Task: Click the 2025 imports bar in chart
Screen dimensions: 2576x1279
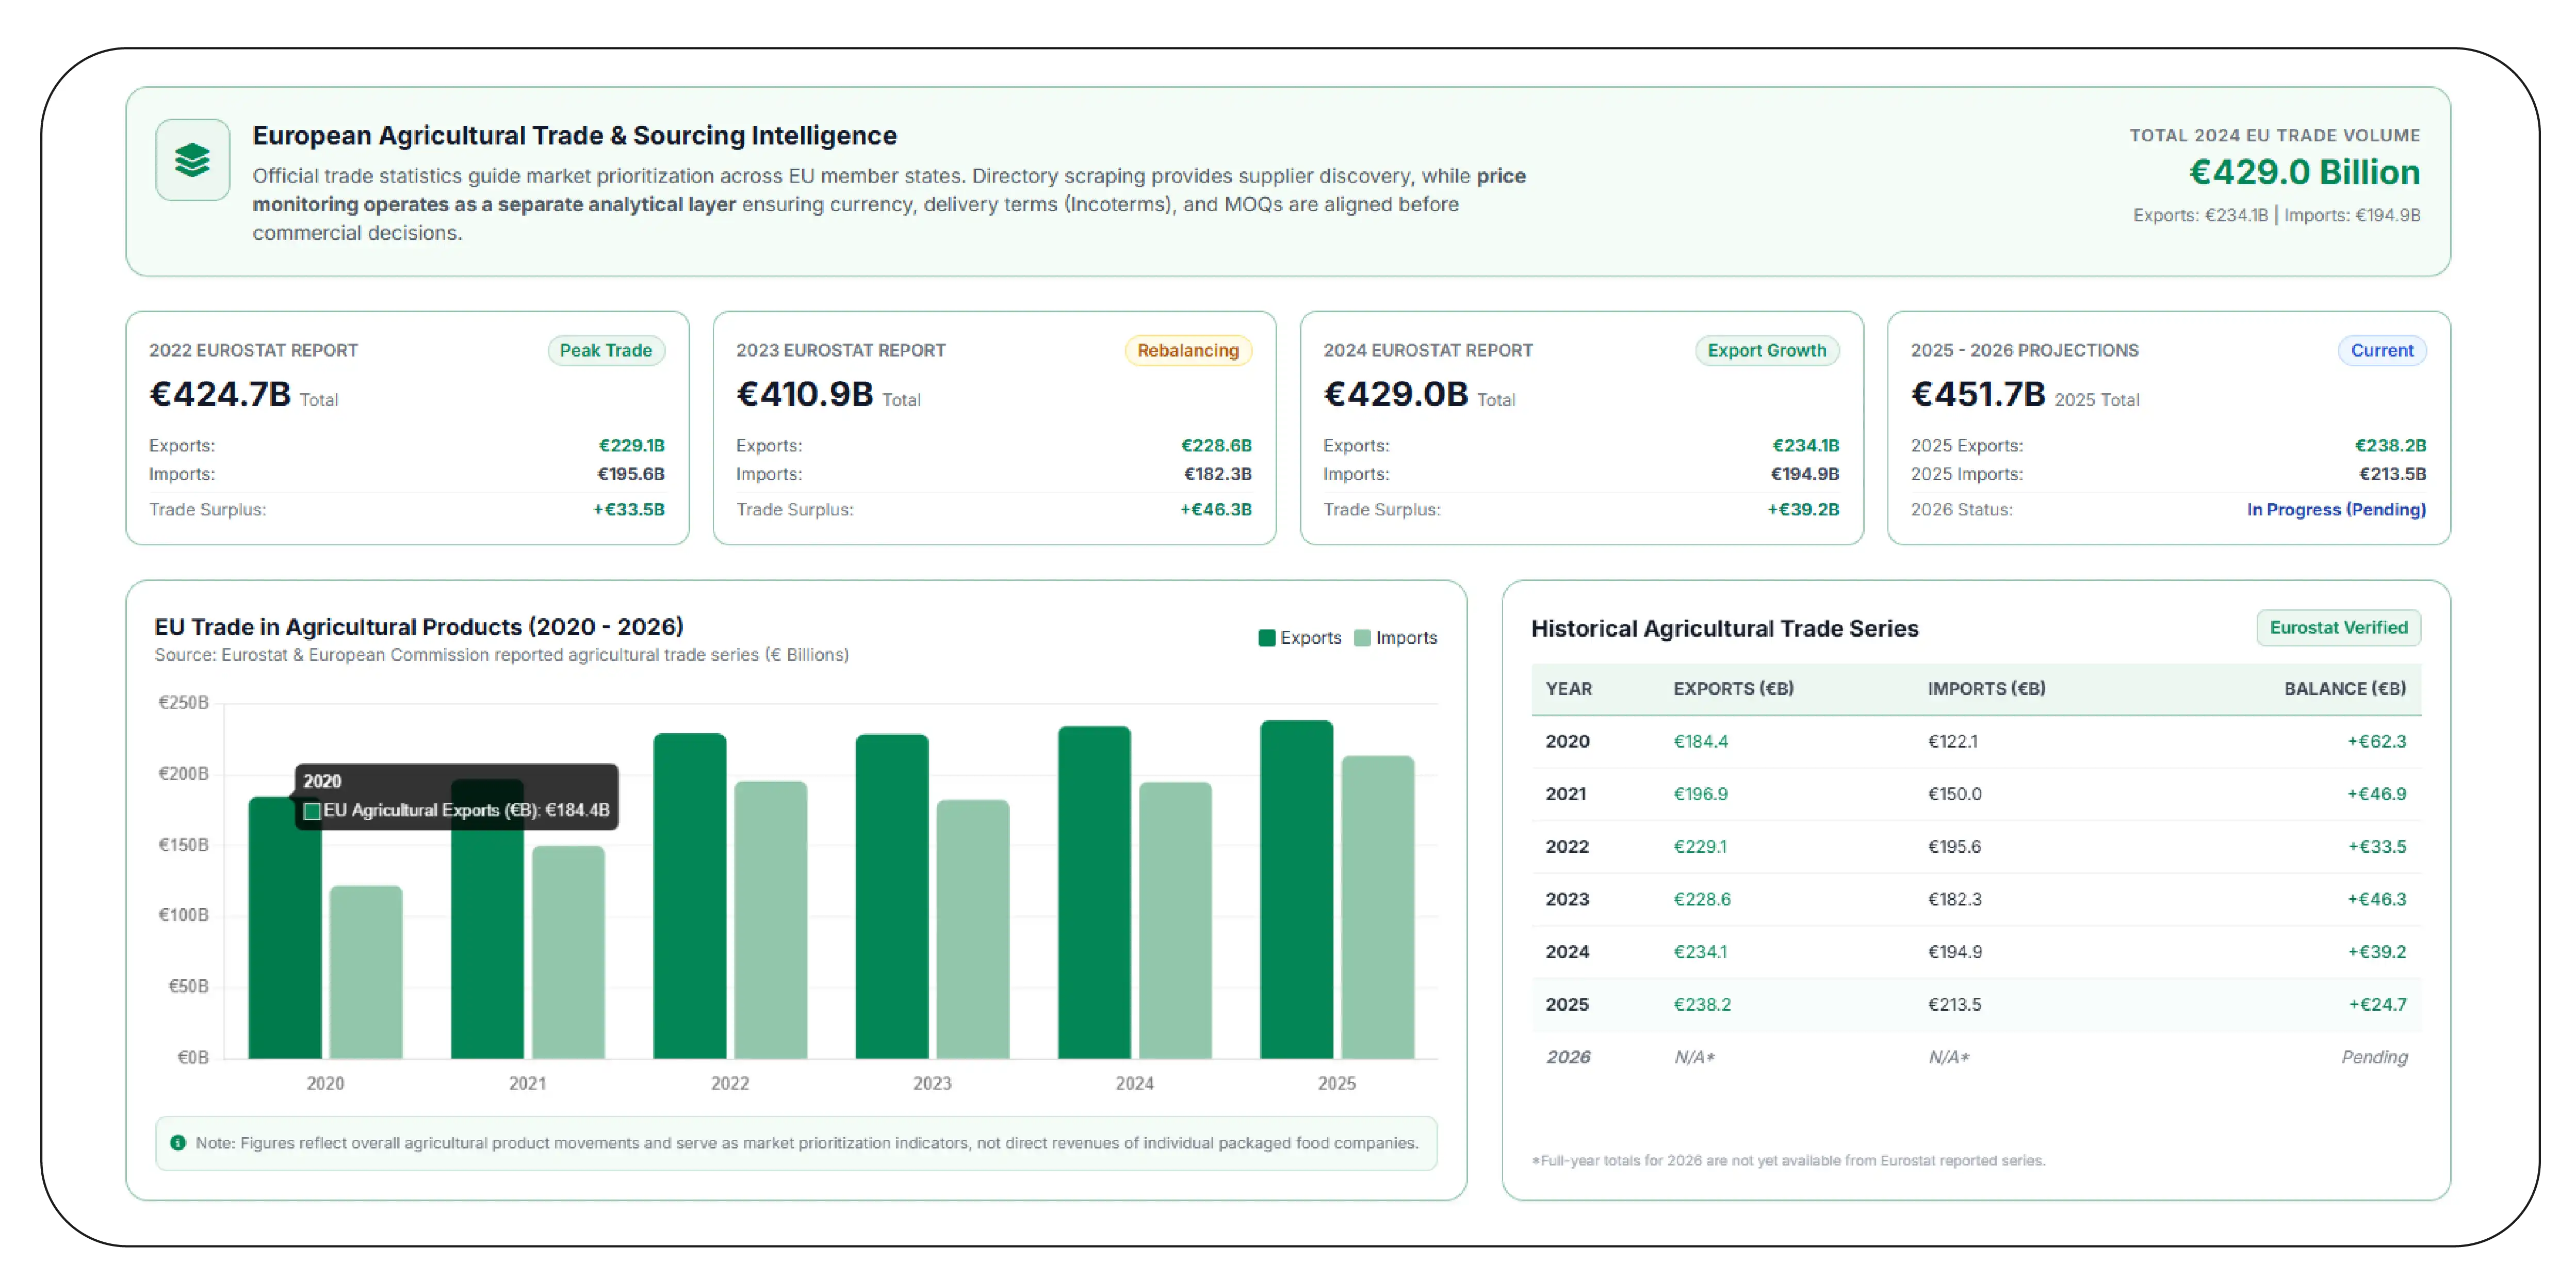Action: [1378, 907]
